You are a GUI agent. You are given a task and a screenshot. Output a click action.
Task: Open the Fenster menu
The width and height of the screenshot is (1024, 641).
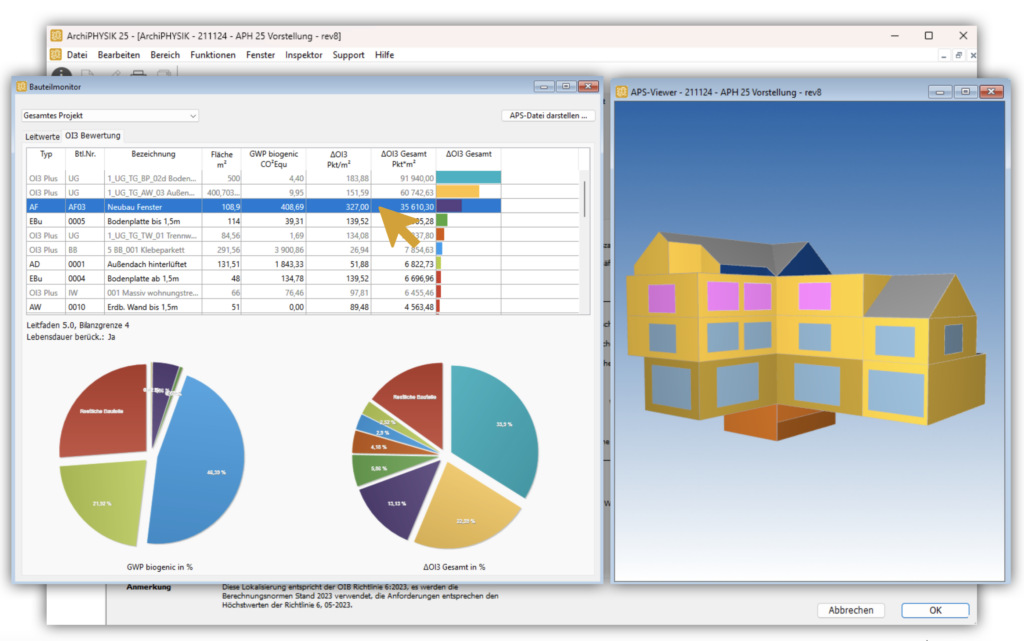click(x=260, y=55)
